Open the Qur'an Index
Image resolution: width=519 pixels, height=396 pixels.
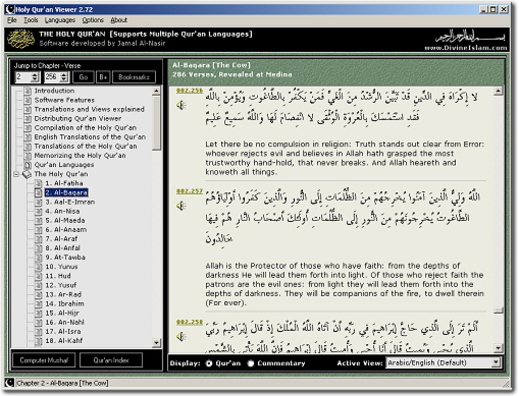click(111, 360)
